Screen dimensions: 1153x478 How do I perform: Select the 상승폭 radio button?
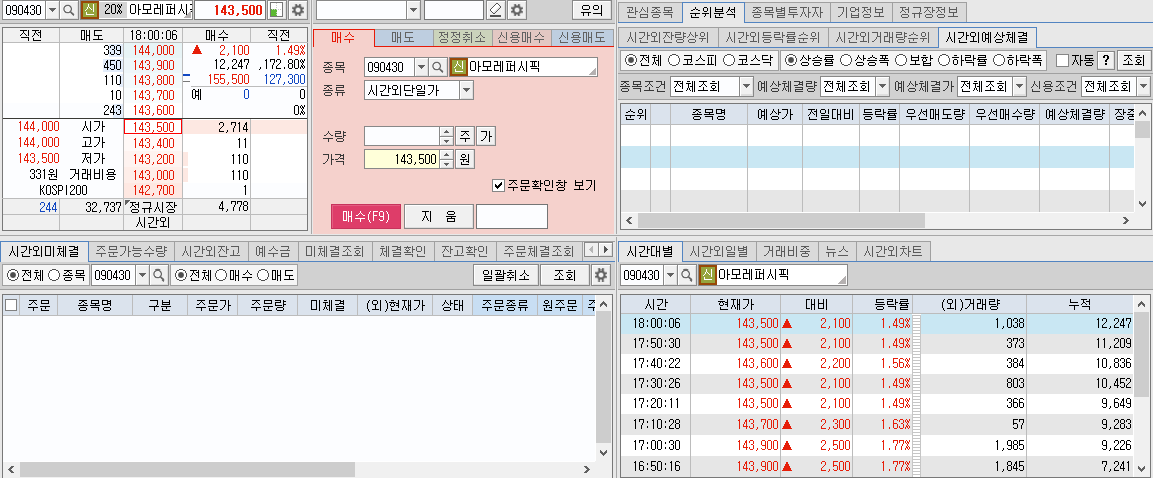(846, 60)
